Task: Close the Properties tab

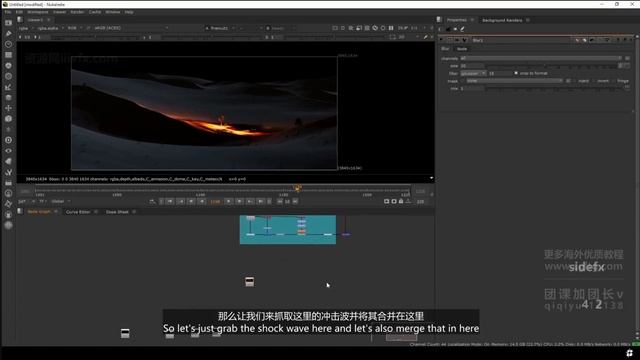Action: (x=472, y=20)
